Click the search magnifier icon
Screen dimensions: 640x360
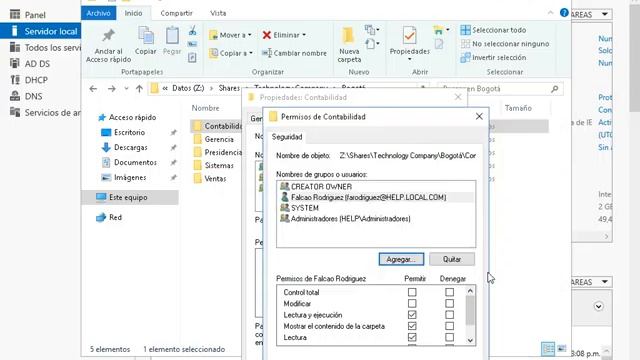[554, 89]
